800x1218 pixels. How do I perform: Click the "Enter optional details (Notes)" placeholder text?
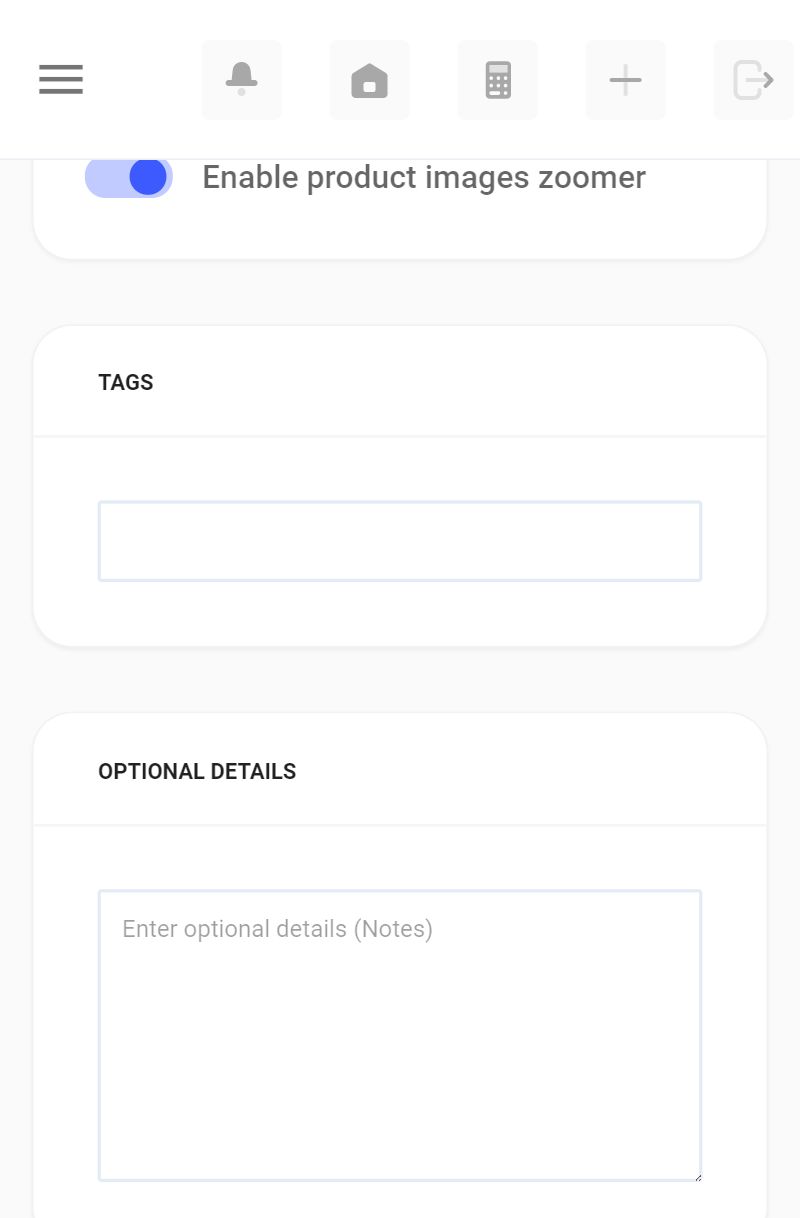point(277,929)
